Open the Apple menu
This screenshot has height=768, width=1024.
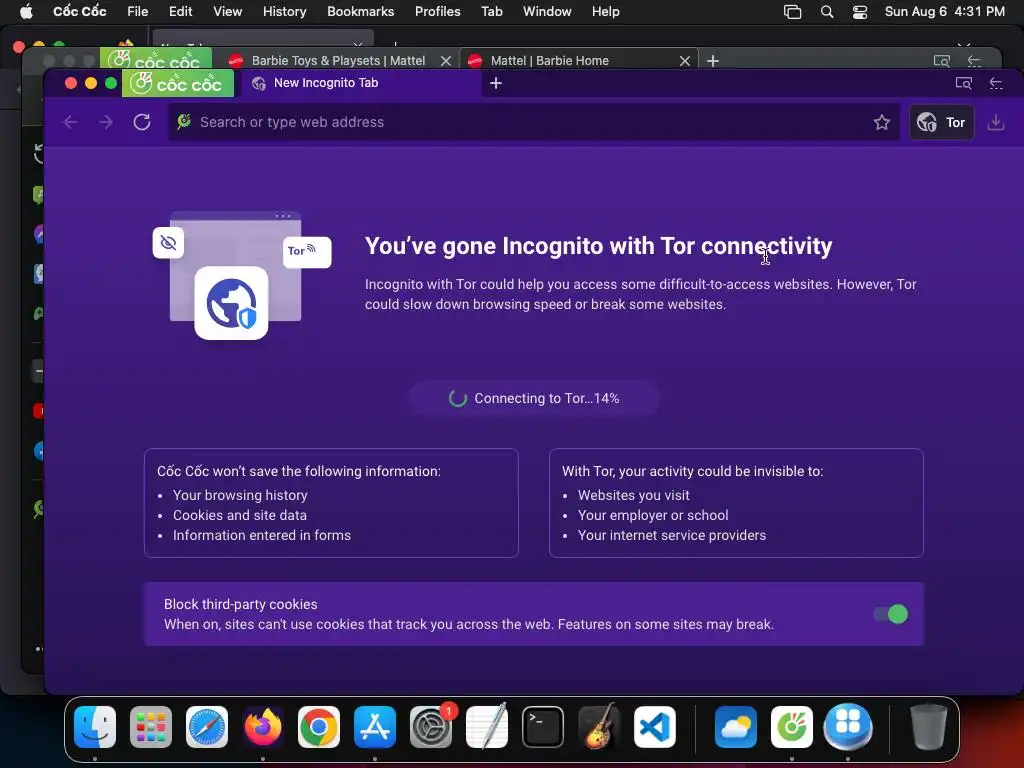click(x=26, y=11)
